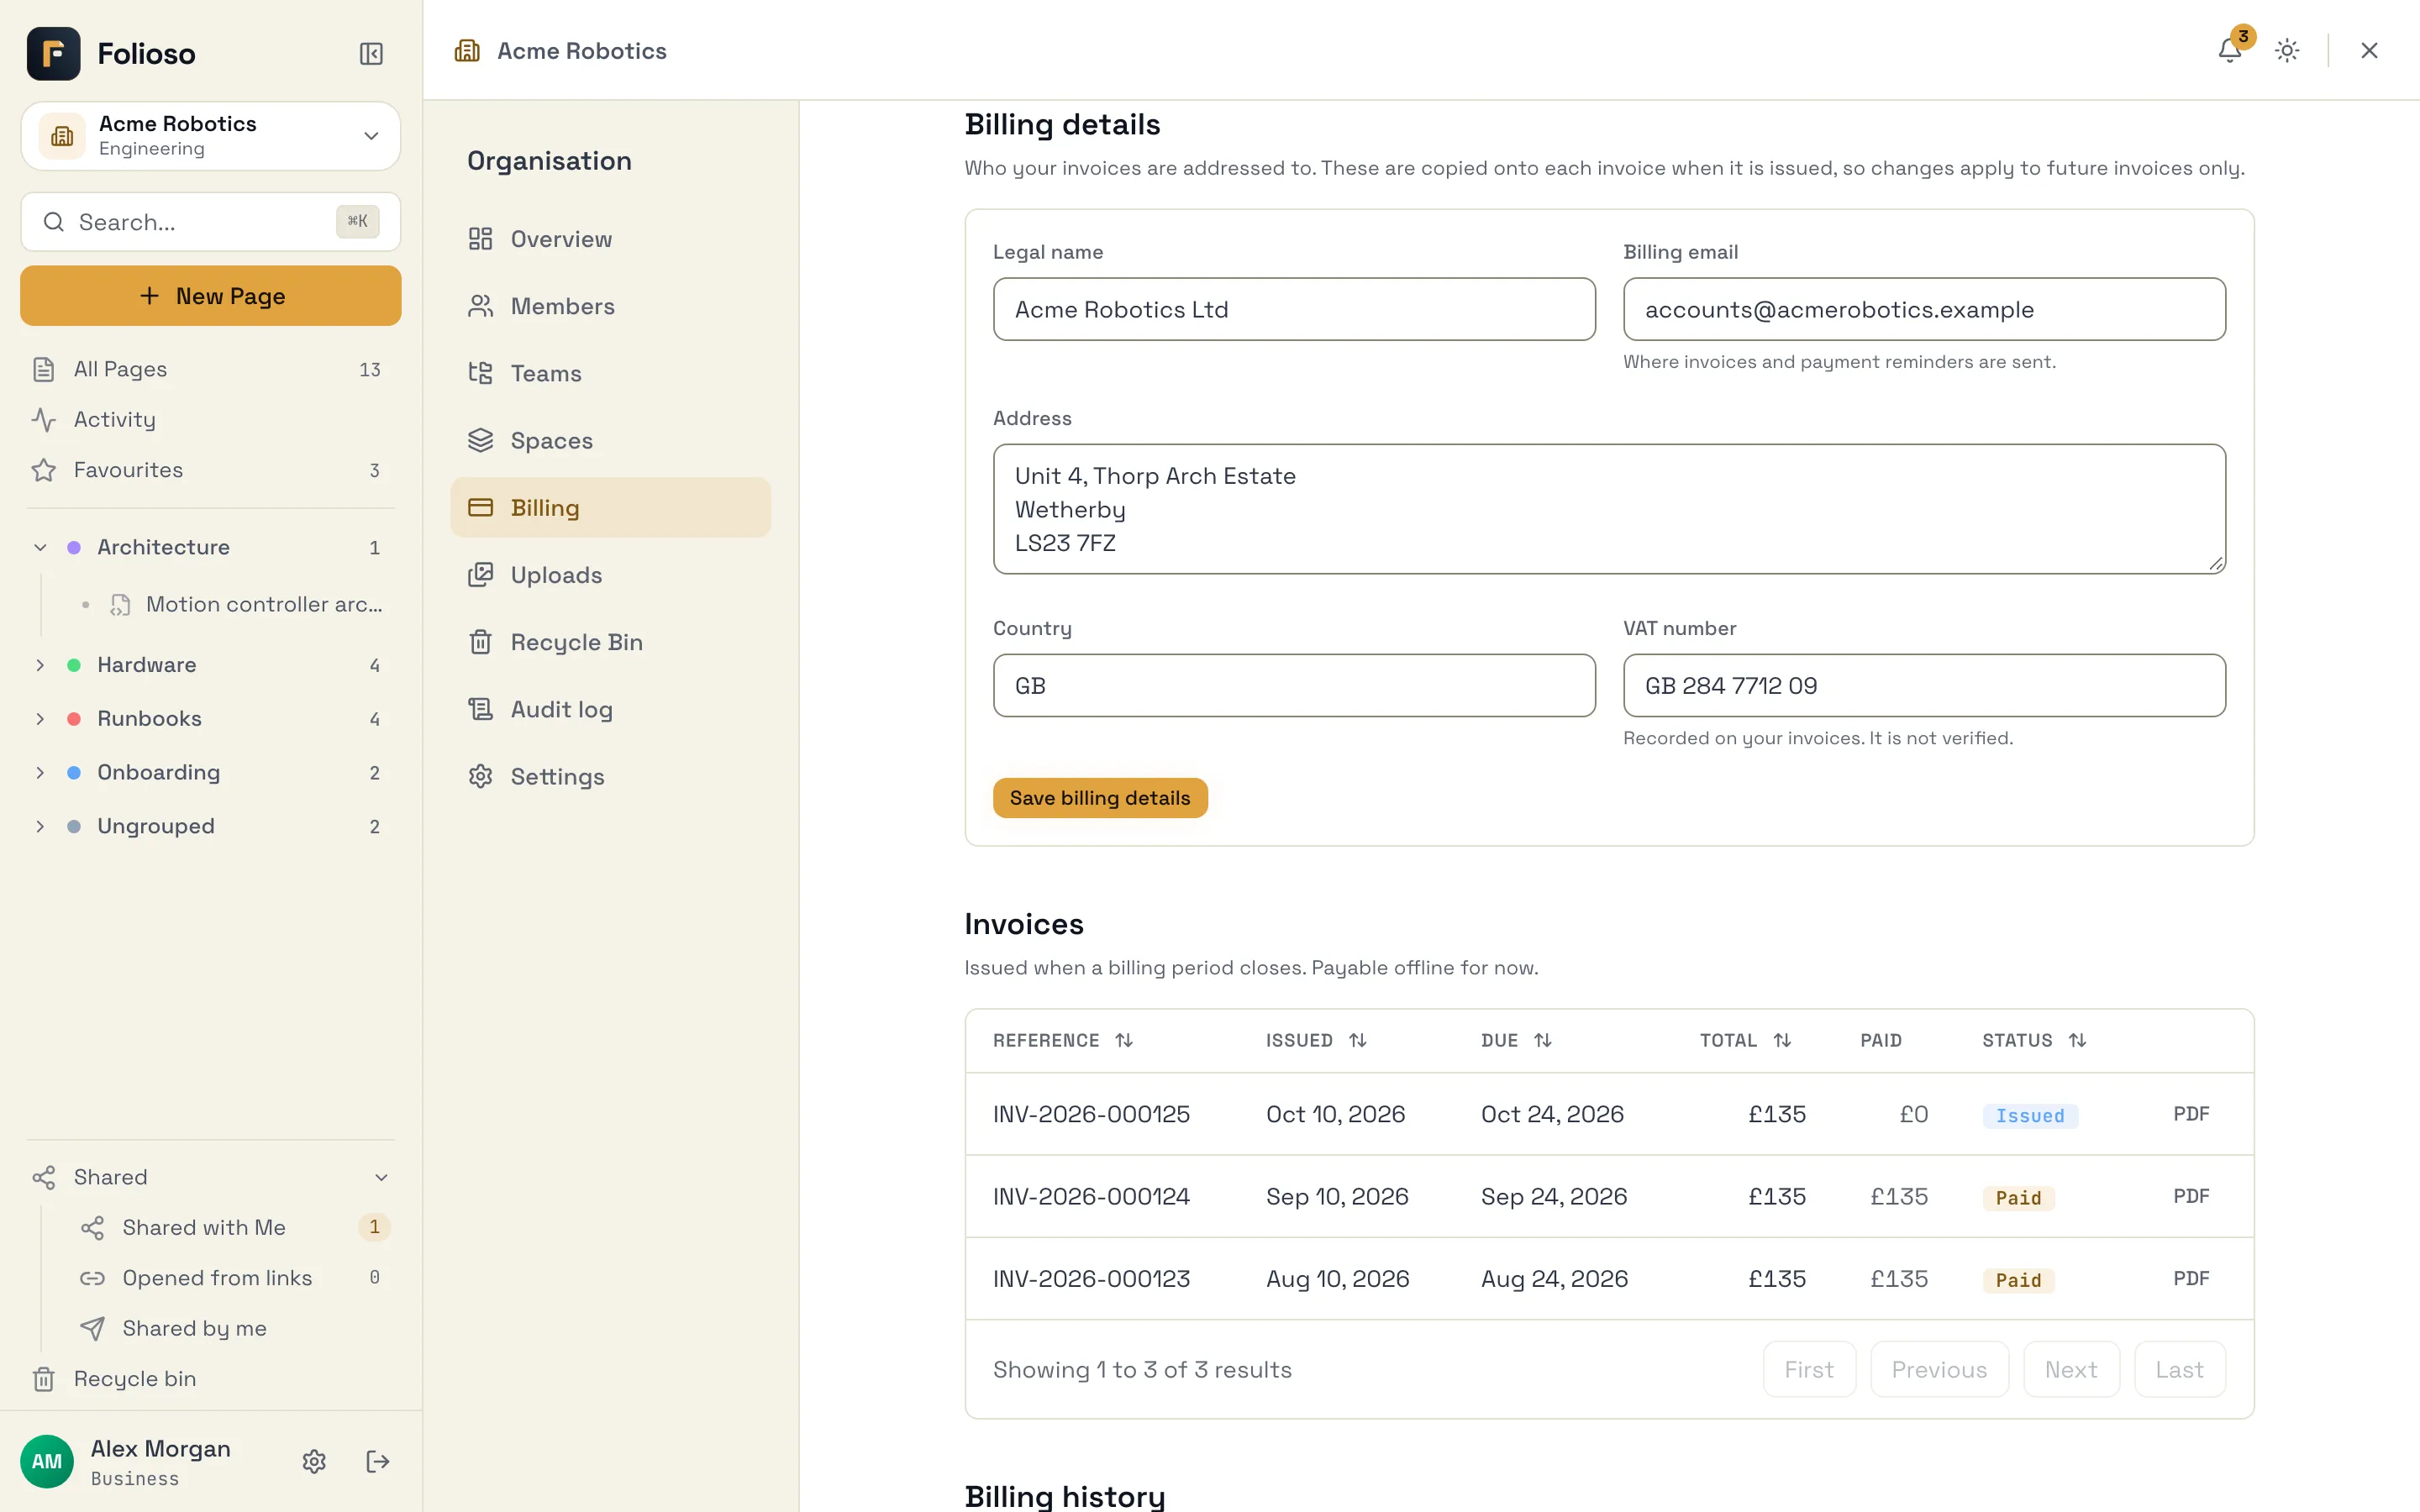Open the Spaces section
Screen dimensions: 2420x1512
(x=610, y=440)
